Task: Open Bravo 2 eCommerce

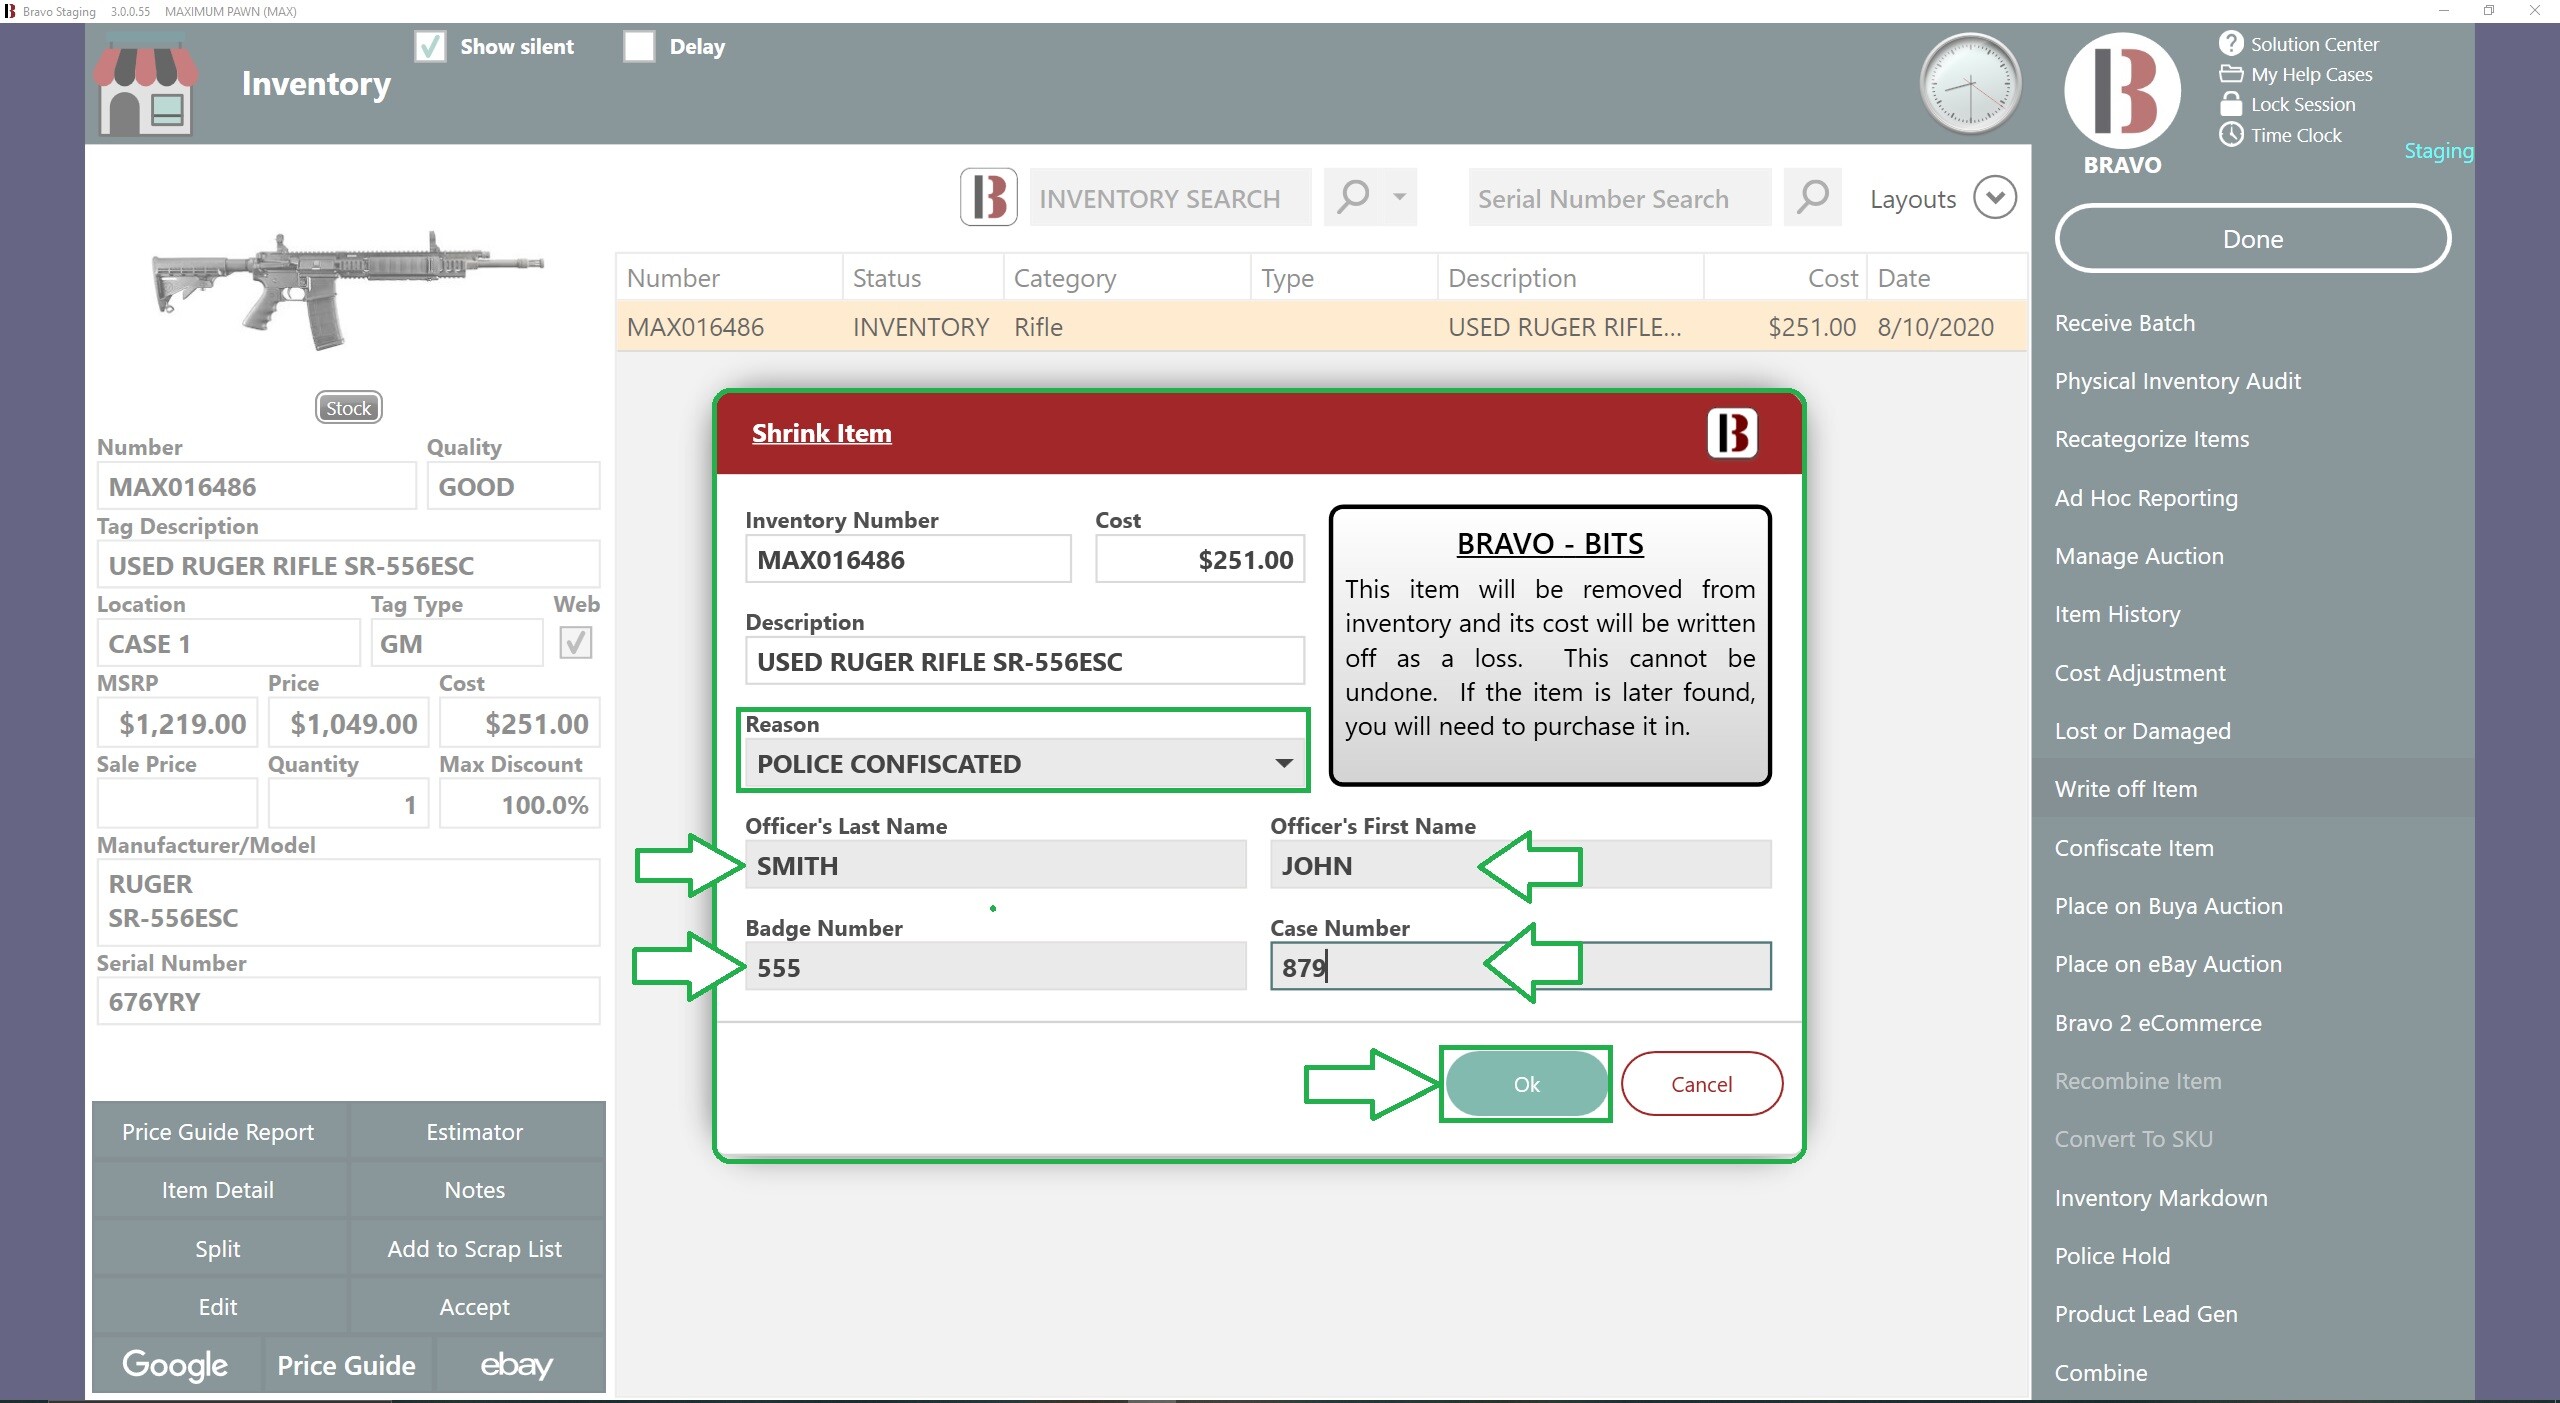Action: click(x=2158, y=1023)
